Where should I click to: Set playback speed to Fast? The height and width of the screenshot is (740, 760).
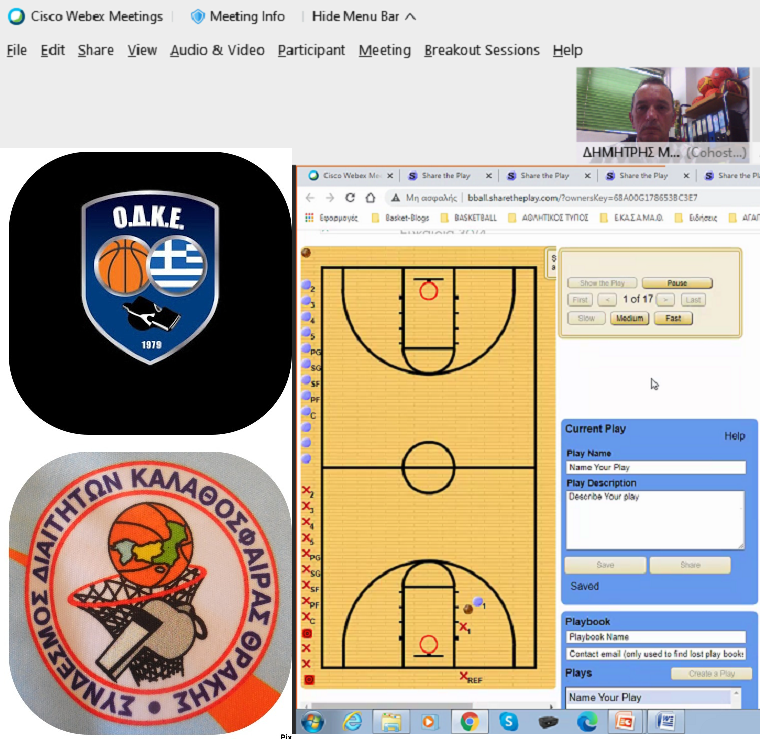click(x=673, y=318)
